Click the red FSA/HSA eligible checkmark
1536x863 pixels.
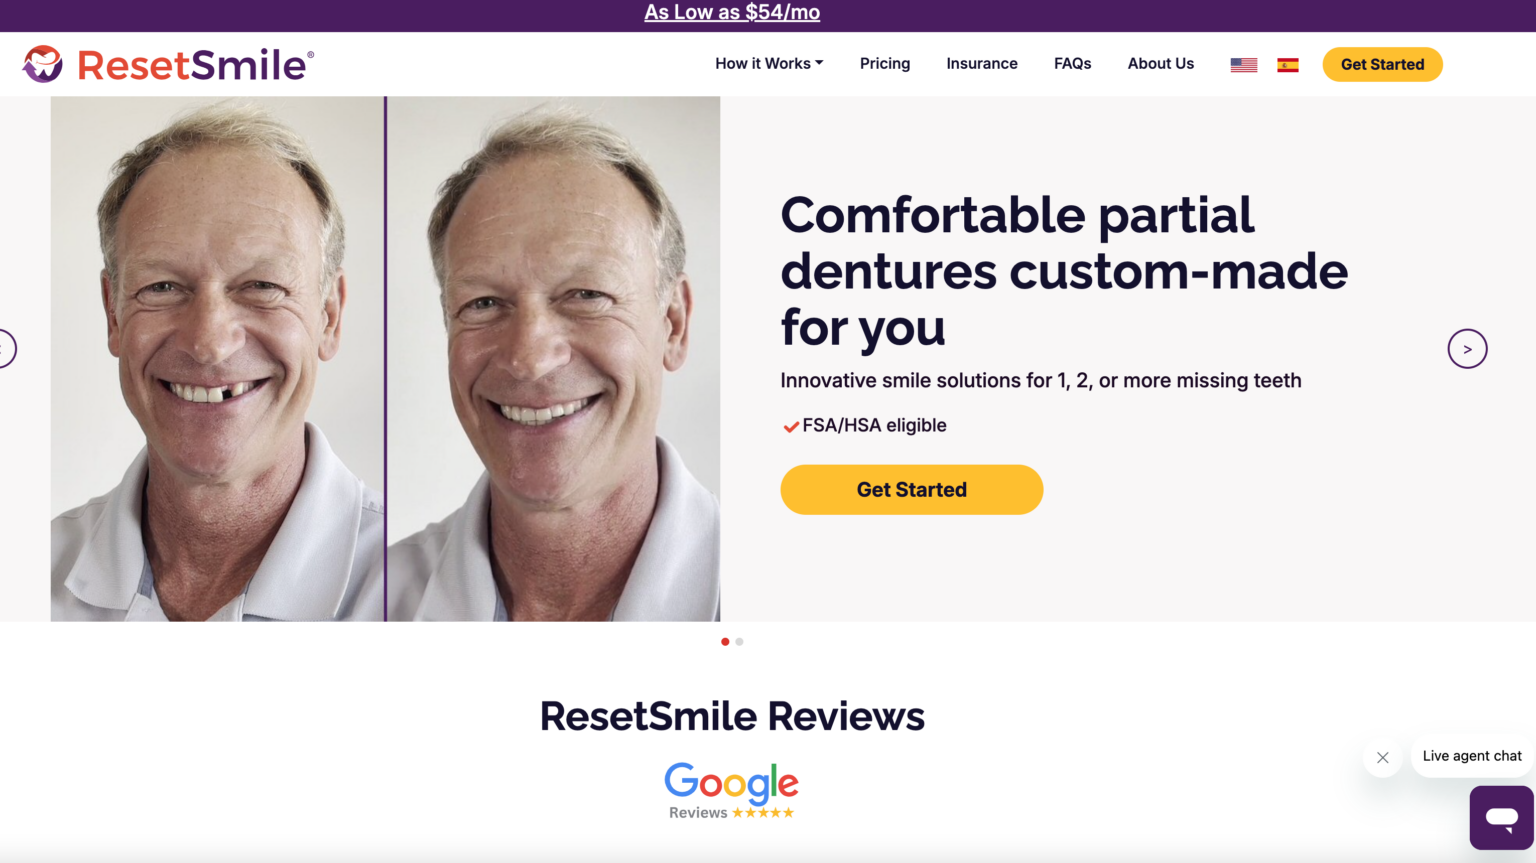click(x=789, y=425)
